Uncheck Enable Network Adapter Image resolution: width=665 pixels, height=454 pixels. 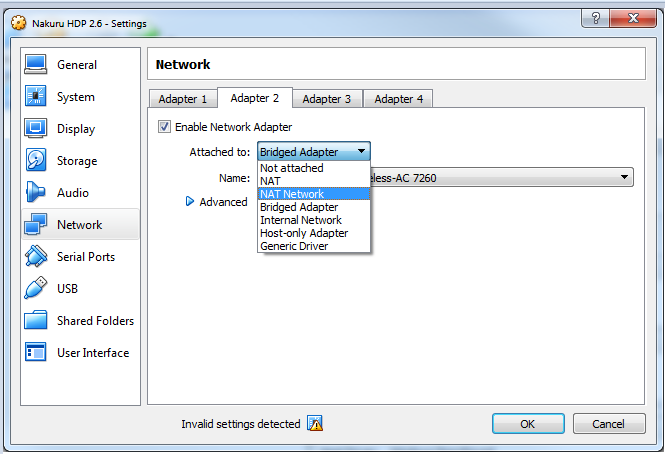tap(164, 126)
